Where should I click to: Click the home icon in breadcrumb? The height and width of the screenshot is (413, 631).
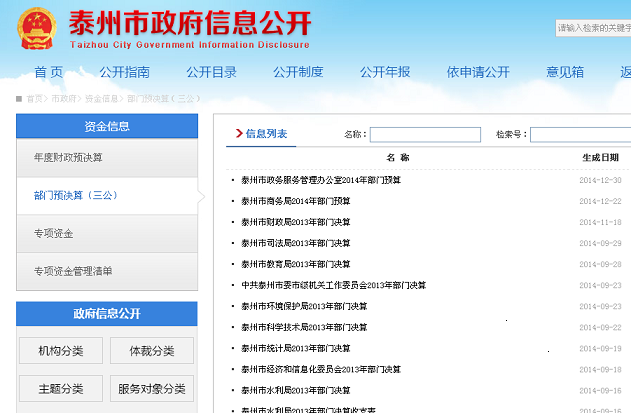coord(20,99)
